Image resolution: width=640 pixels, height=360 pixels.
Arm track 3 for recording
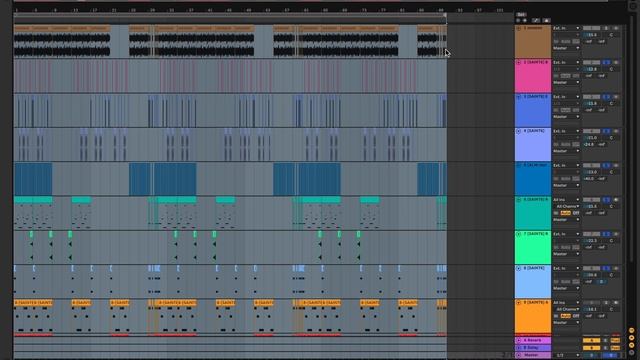pyautogui.click(x=616, y=97)
